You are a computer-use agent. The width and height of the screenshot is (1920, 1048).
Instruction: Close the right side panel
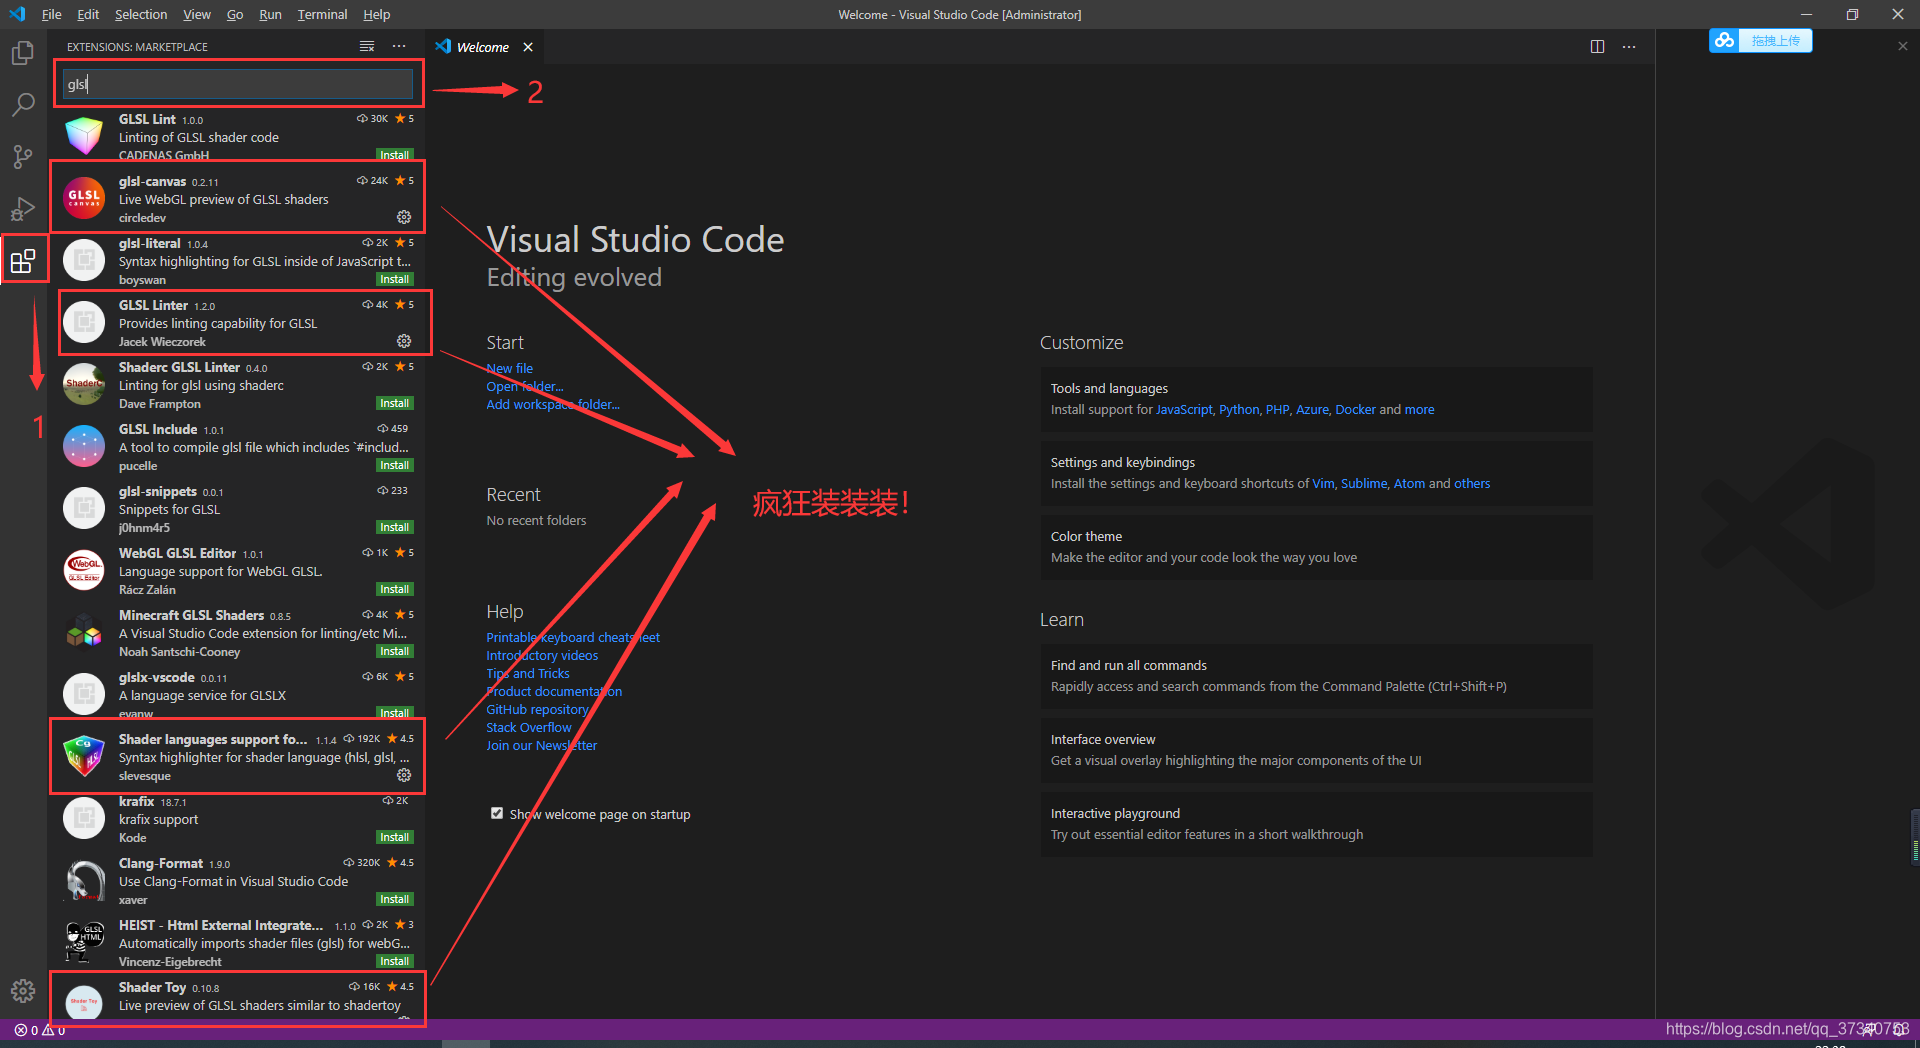(1902, 46)
